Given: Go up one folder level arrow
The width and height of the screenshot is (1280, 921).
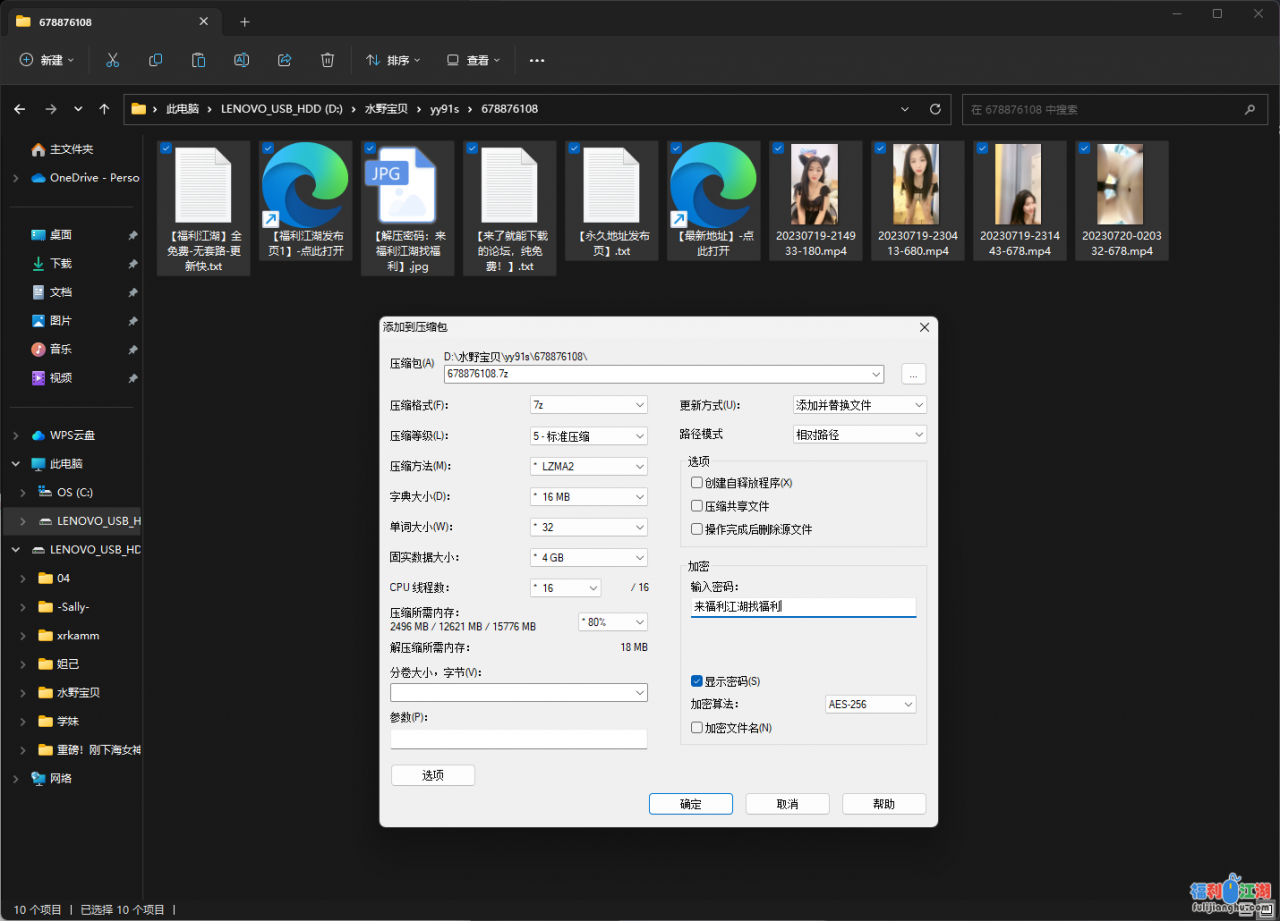Looking at the screenshot, I should [x=104, y=109].
